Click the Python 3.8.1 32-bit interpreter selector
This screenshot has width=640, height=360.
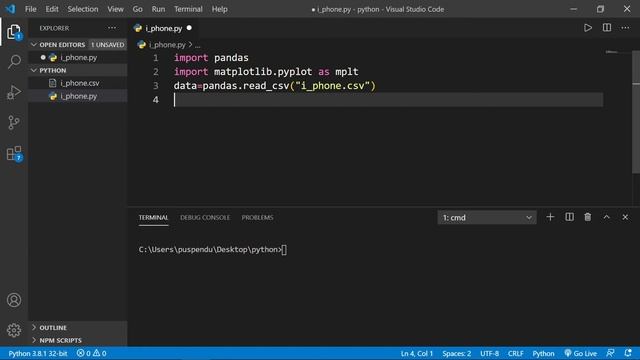(x=38, y=353)
